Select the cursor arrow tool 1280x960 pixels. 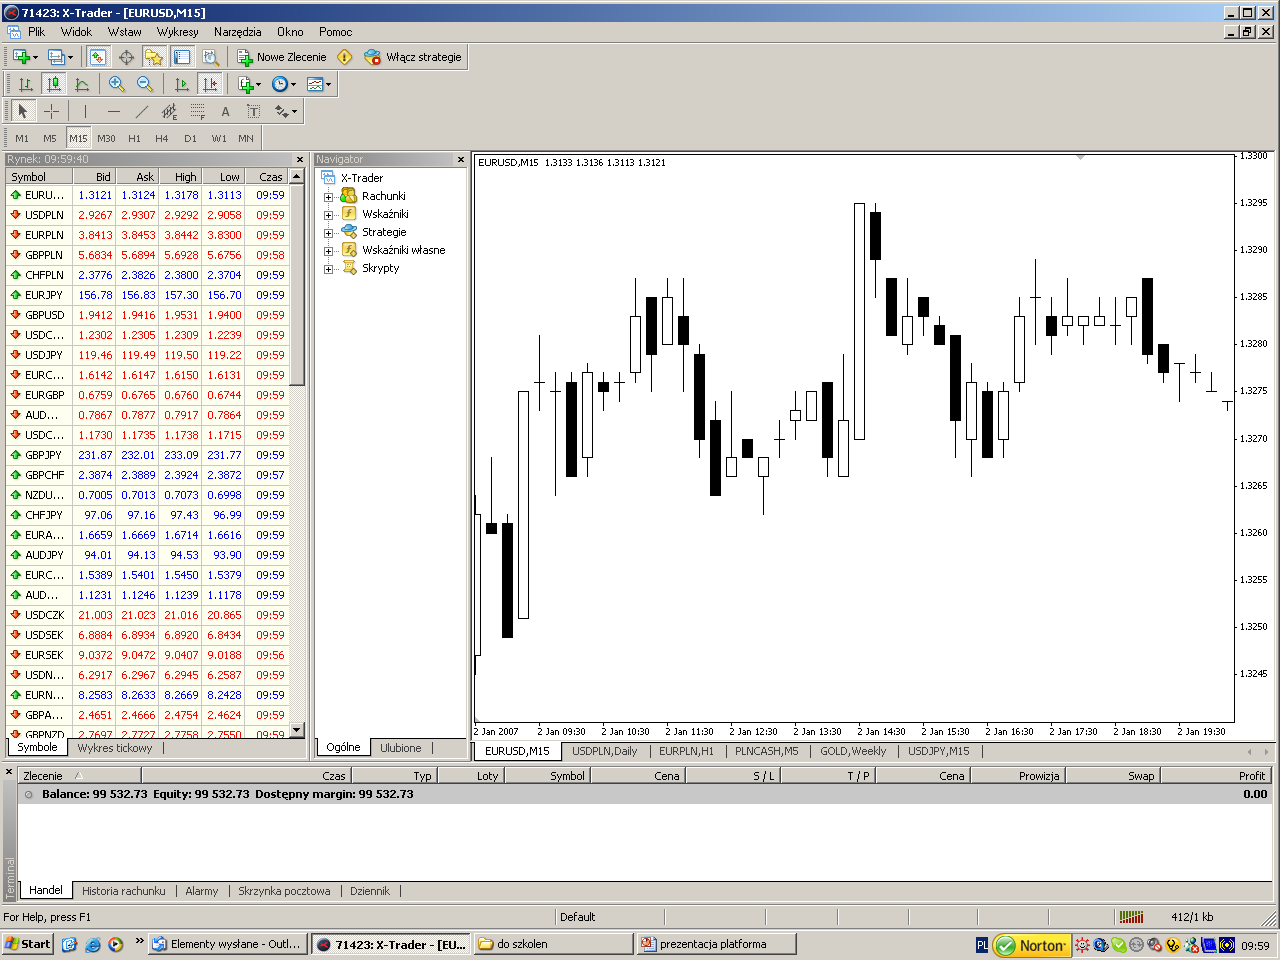[23, 111]
